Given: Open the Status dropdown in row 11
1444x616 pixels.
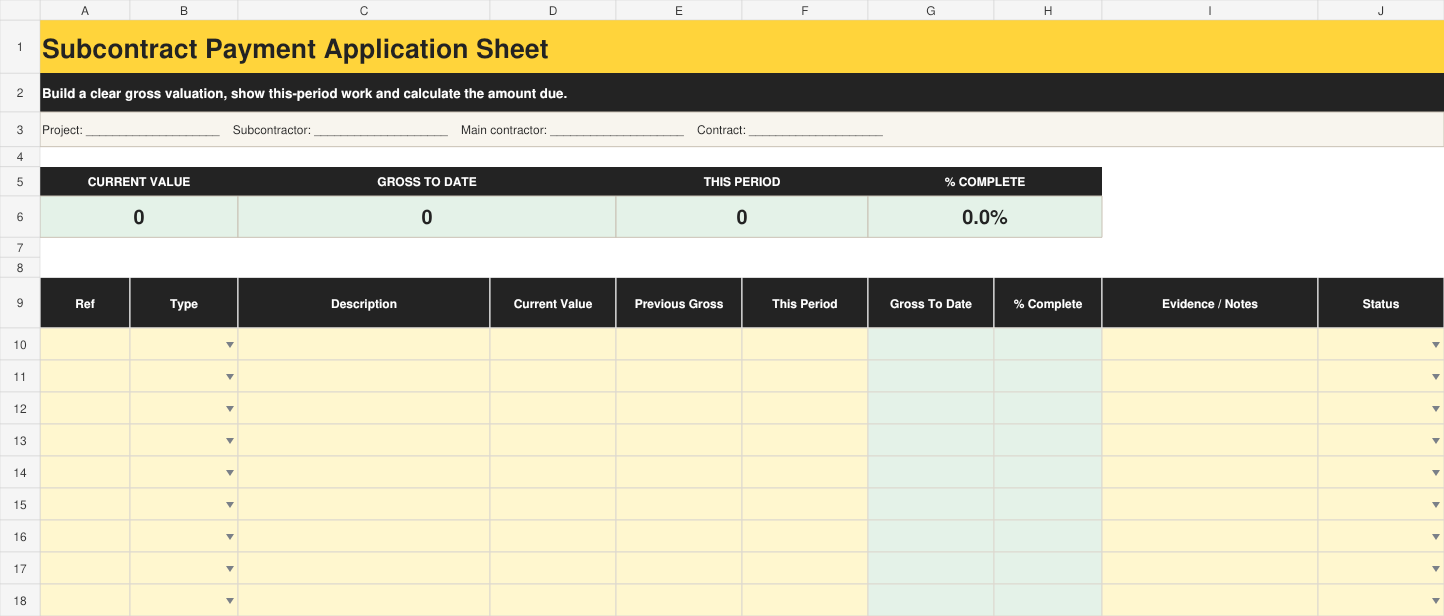Looking at the screenshot, I should (1436, 377).
